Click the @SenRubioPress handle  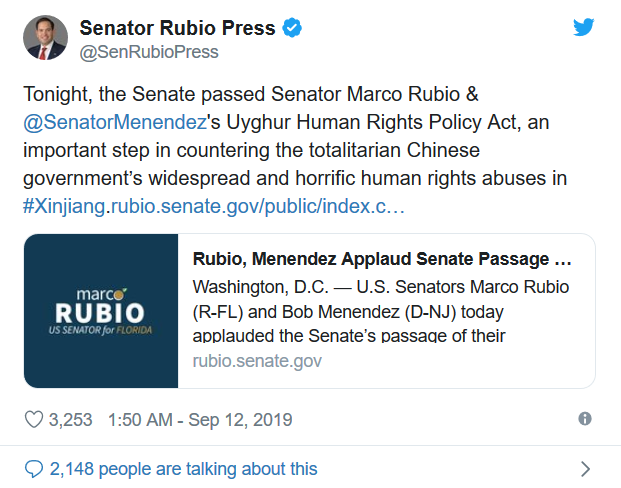149,52
